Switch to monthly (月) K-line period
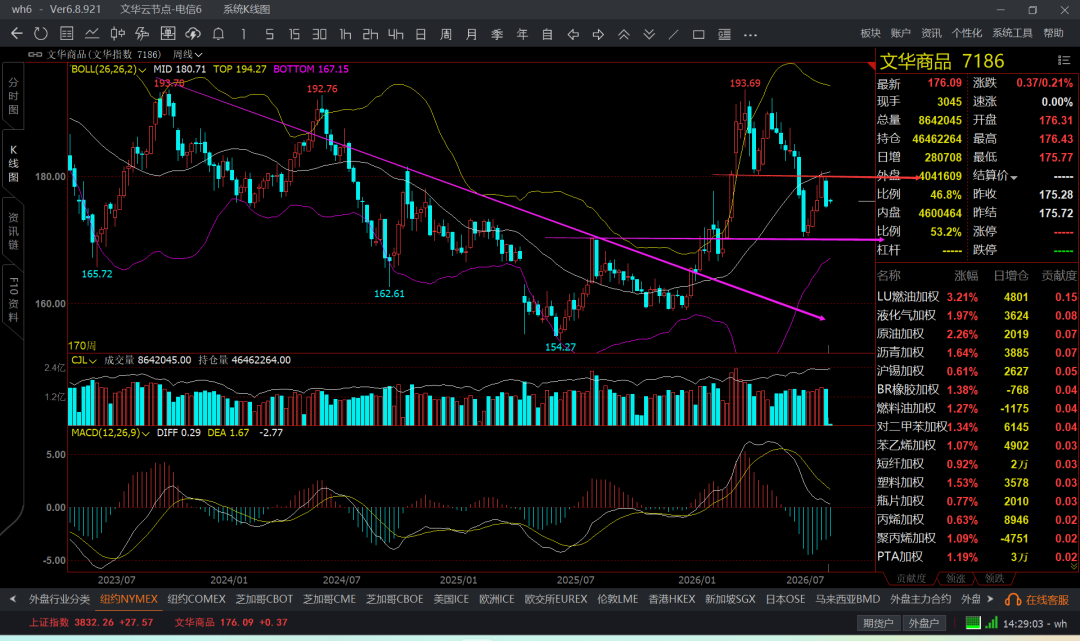 click(472, 34)
